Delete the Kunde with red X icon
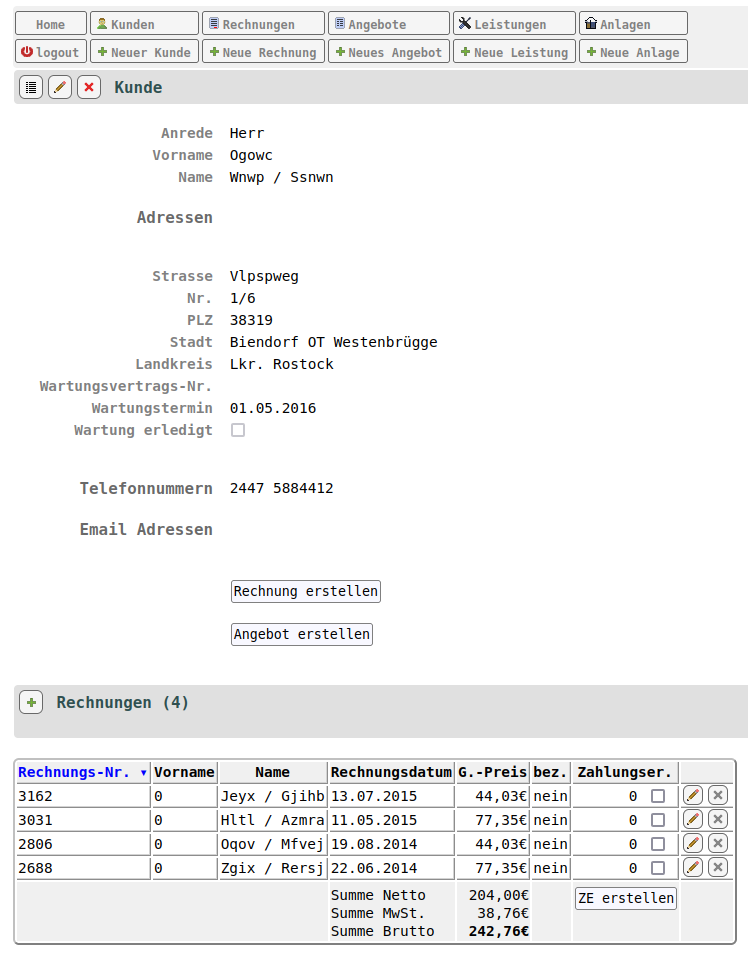 89,88
